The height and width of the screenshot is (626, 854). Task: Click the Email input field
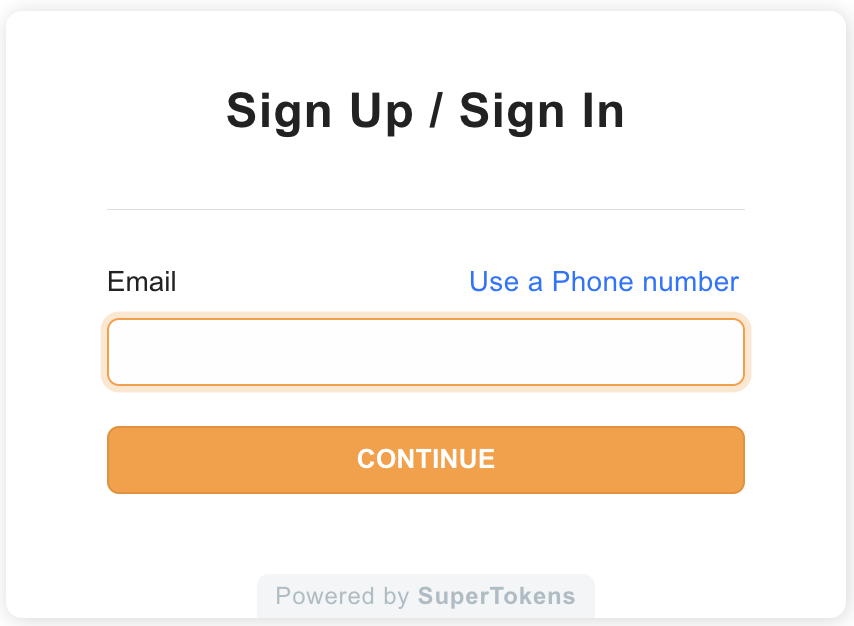(425, 352)
